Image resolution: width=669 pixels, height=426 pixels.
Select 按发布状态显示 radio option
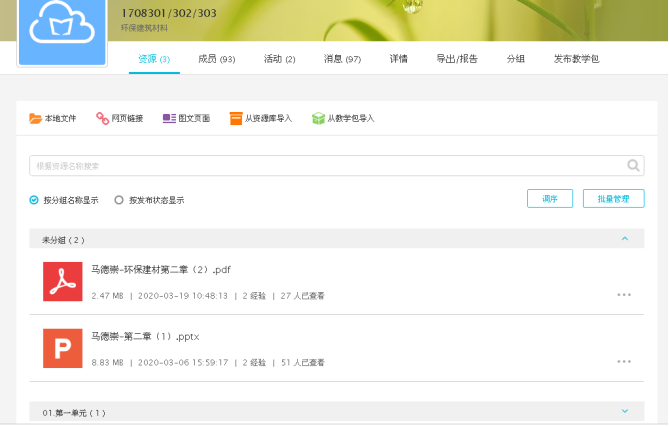119,200
